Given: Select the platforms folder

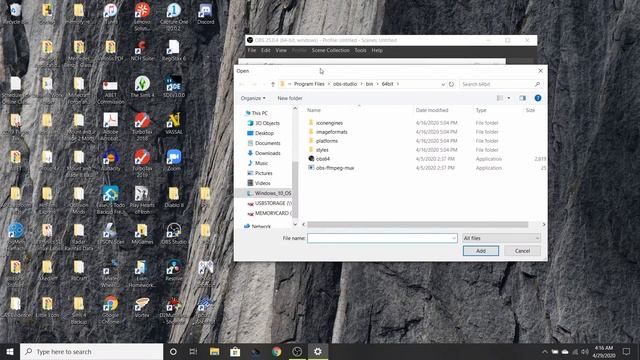Looking at the screenshot, I should [327, 141].
